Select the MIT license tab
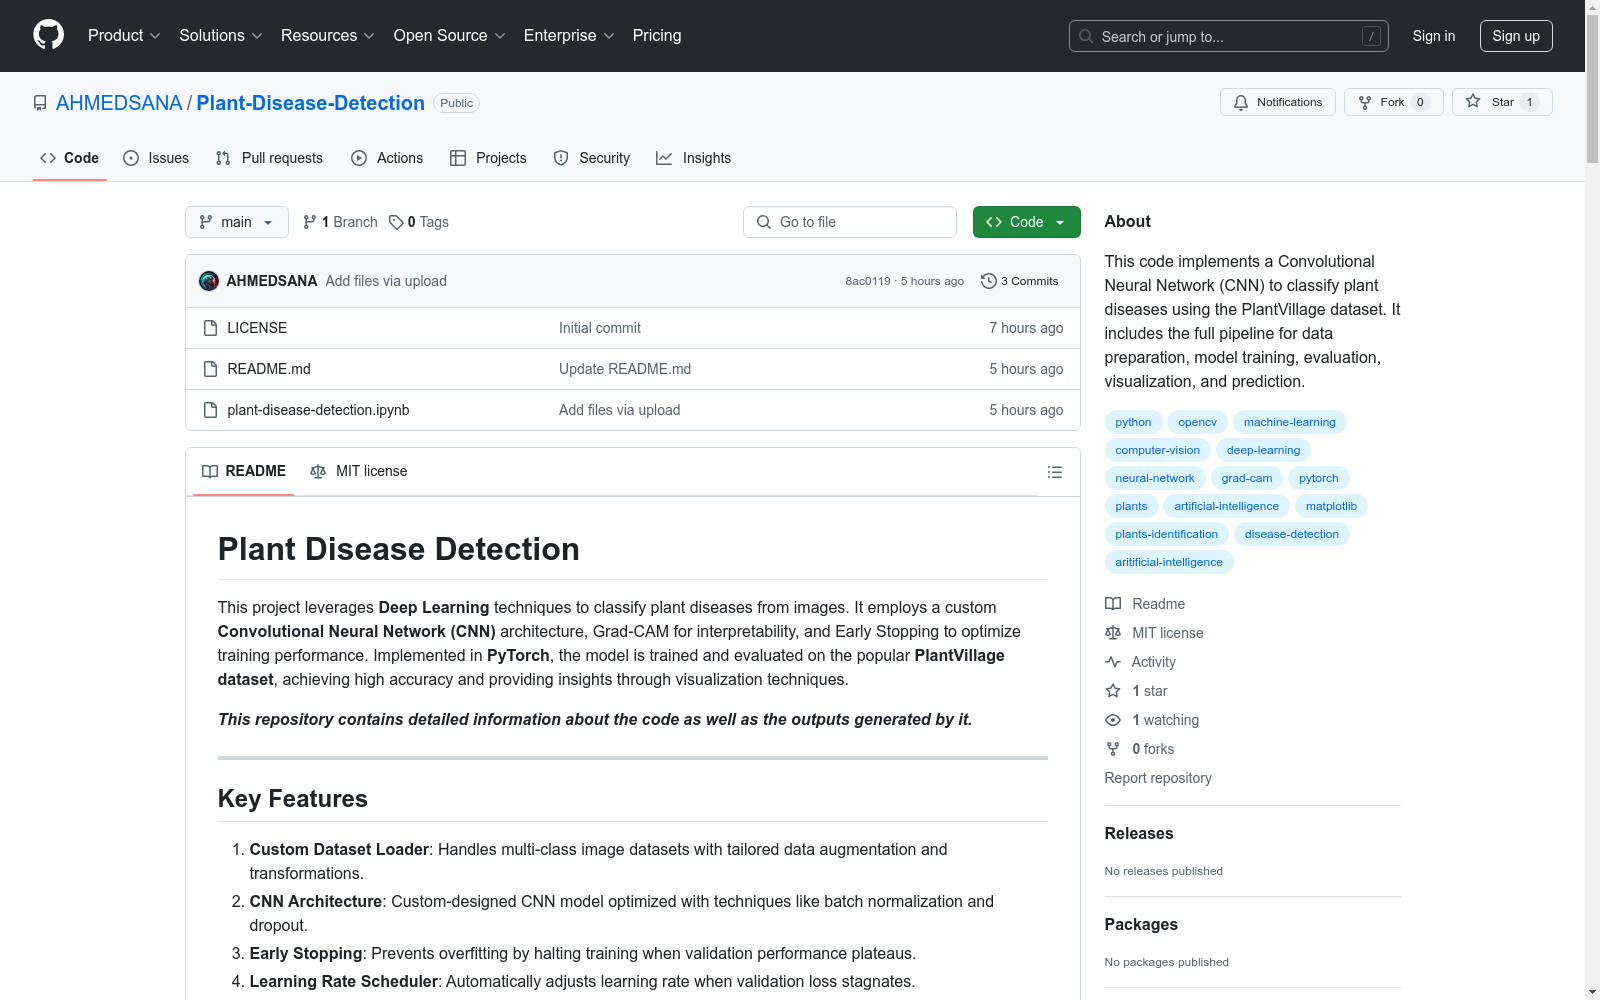 (359, 471)
